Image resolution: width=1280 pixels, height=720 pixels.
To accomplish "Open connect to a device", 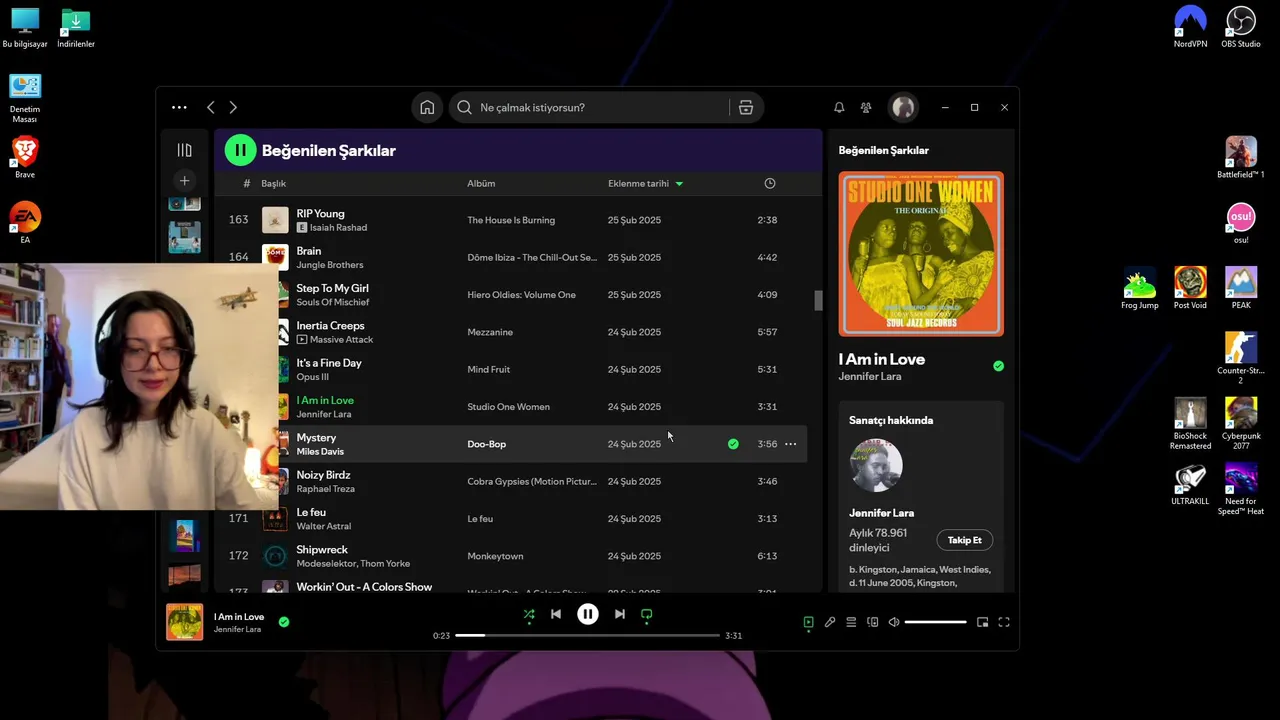I will (x=873, y=622).
